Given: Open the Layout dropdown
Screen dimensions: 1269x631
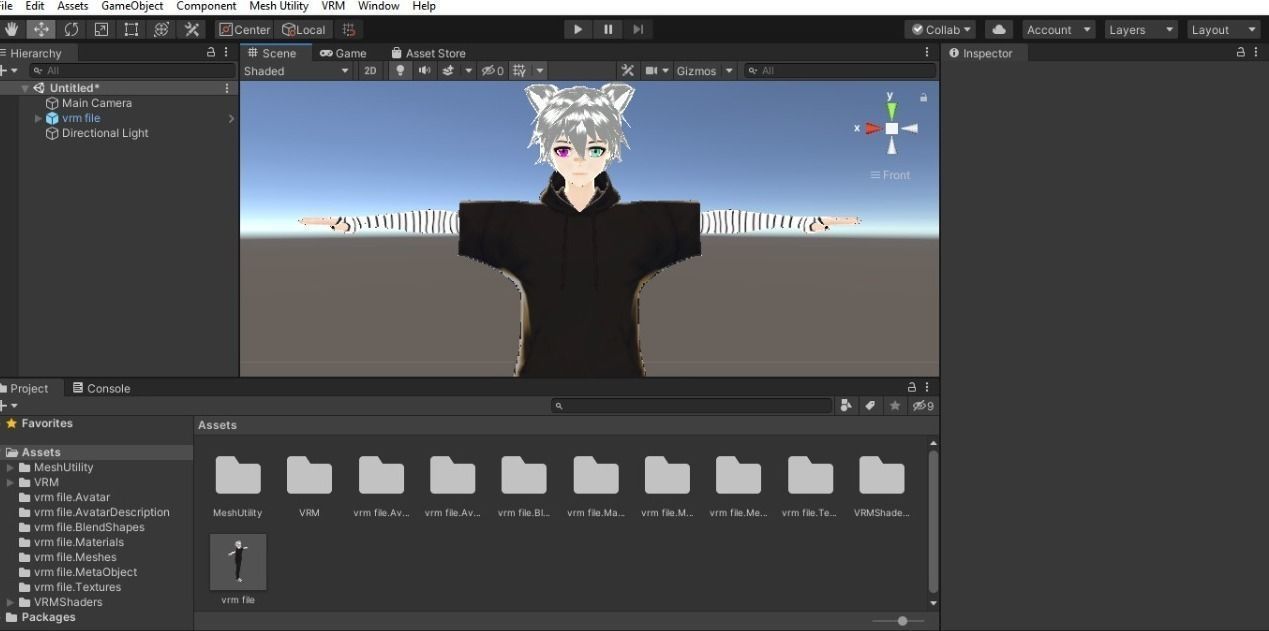Looking at the screenshot, I should click(1223, 30).
